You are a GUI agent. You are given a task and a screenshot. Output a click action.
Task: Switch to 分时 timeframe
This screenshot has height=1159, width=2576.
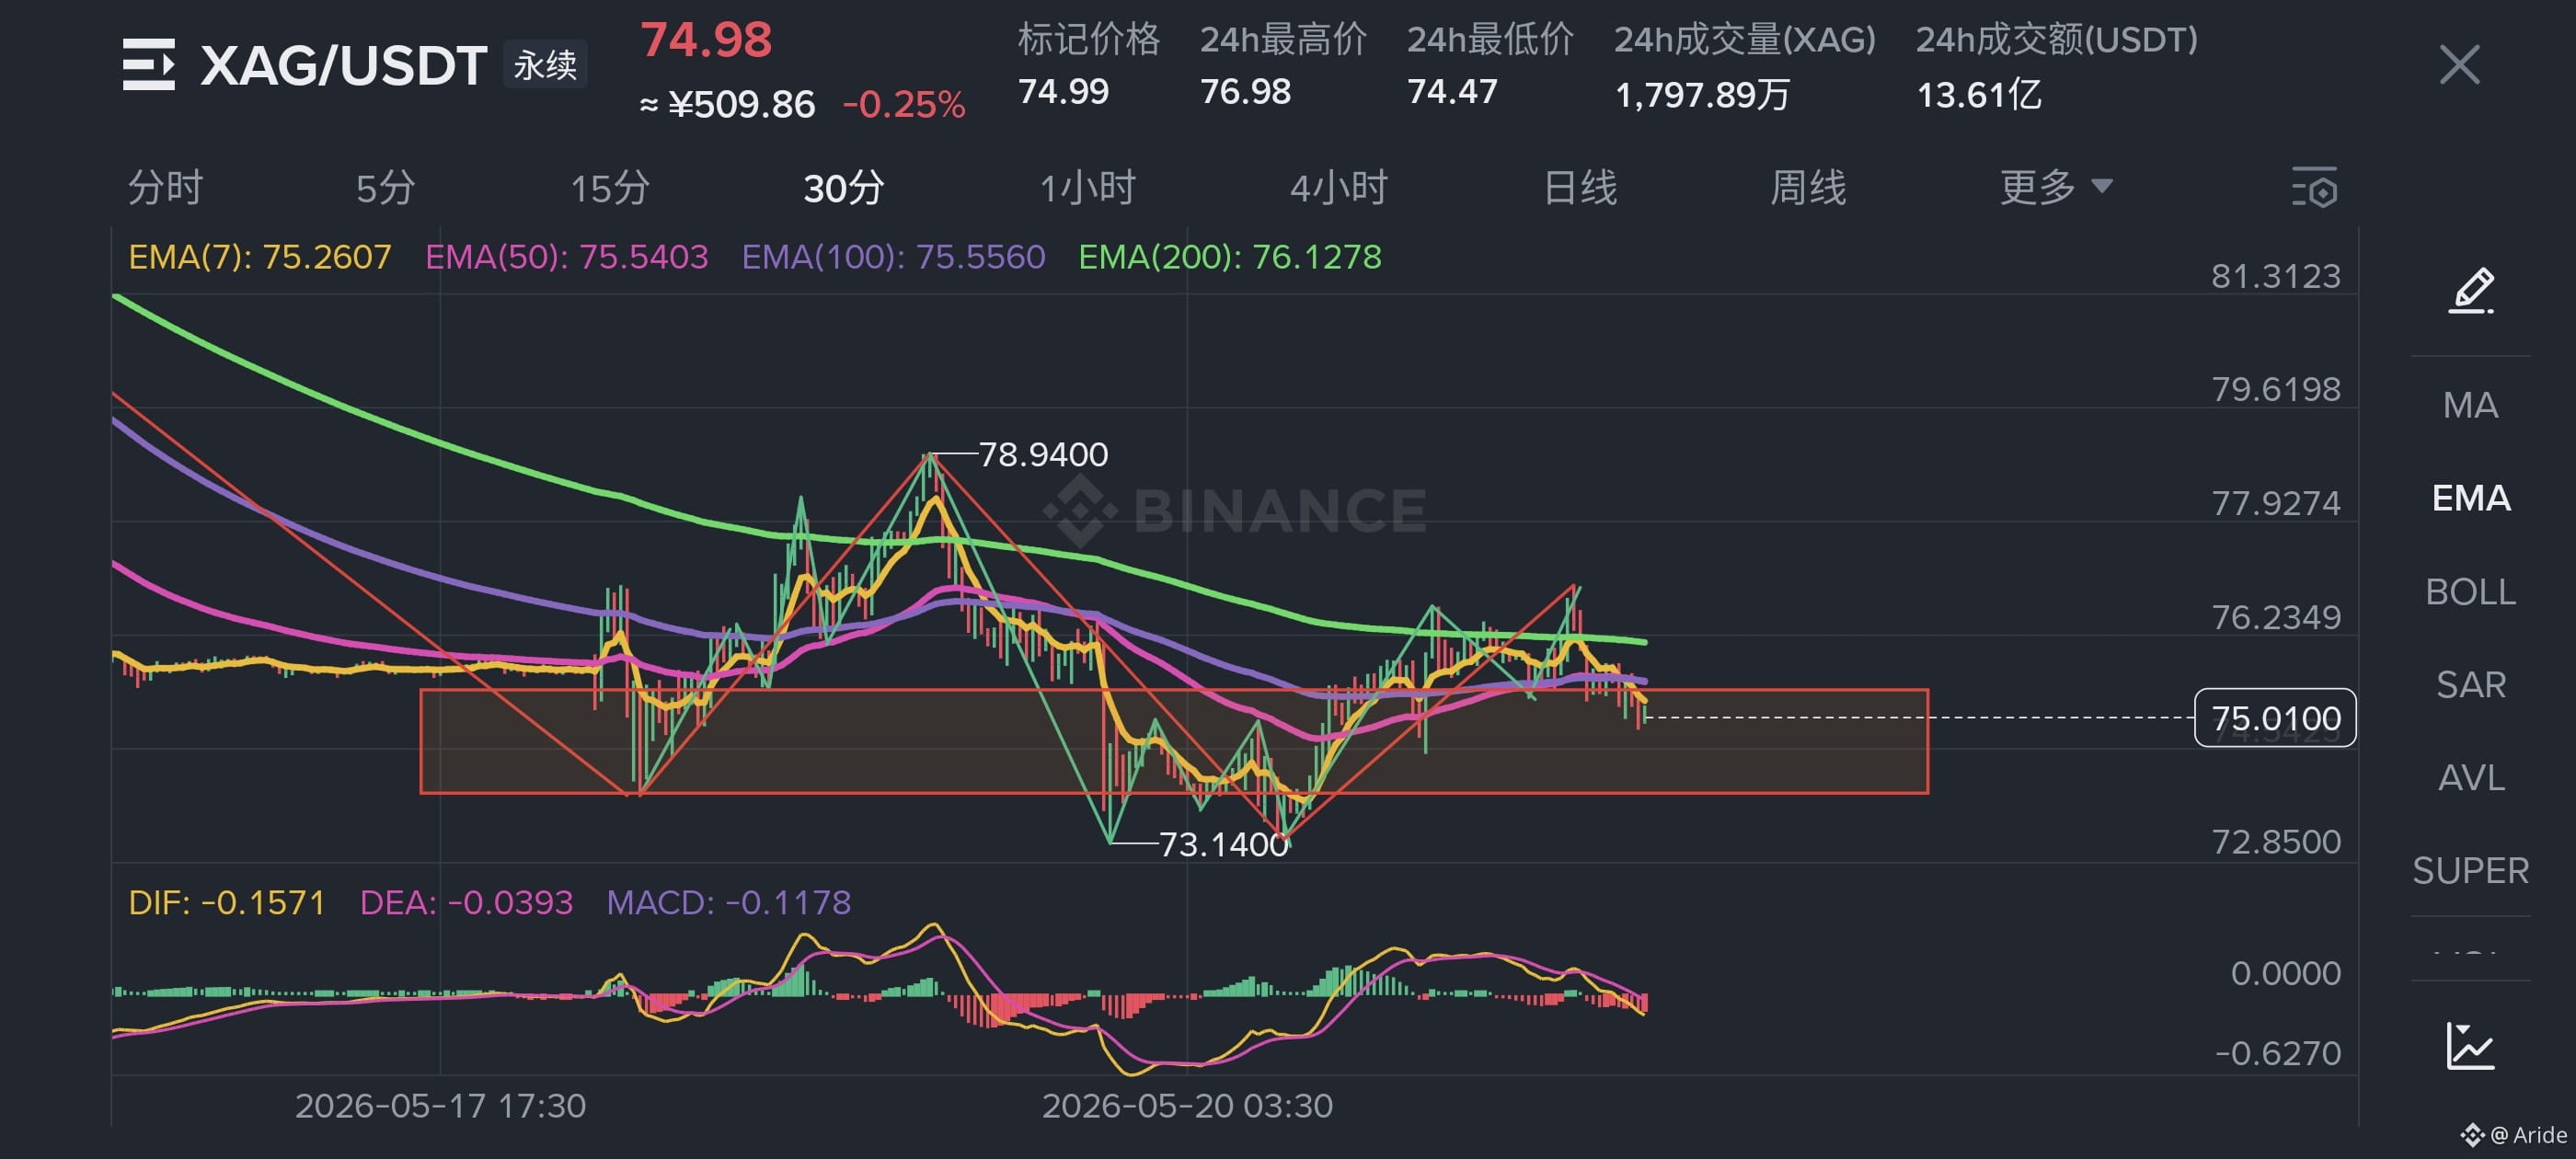click(165, 187)
